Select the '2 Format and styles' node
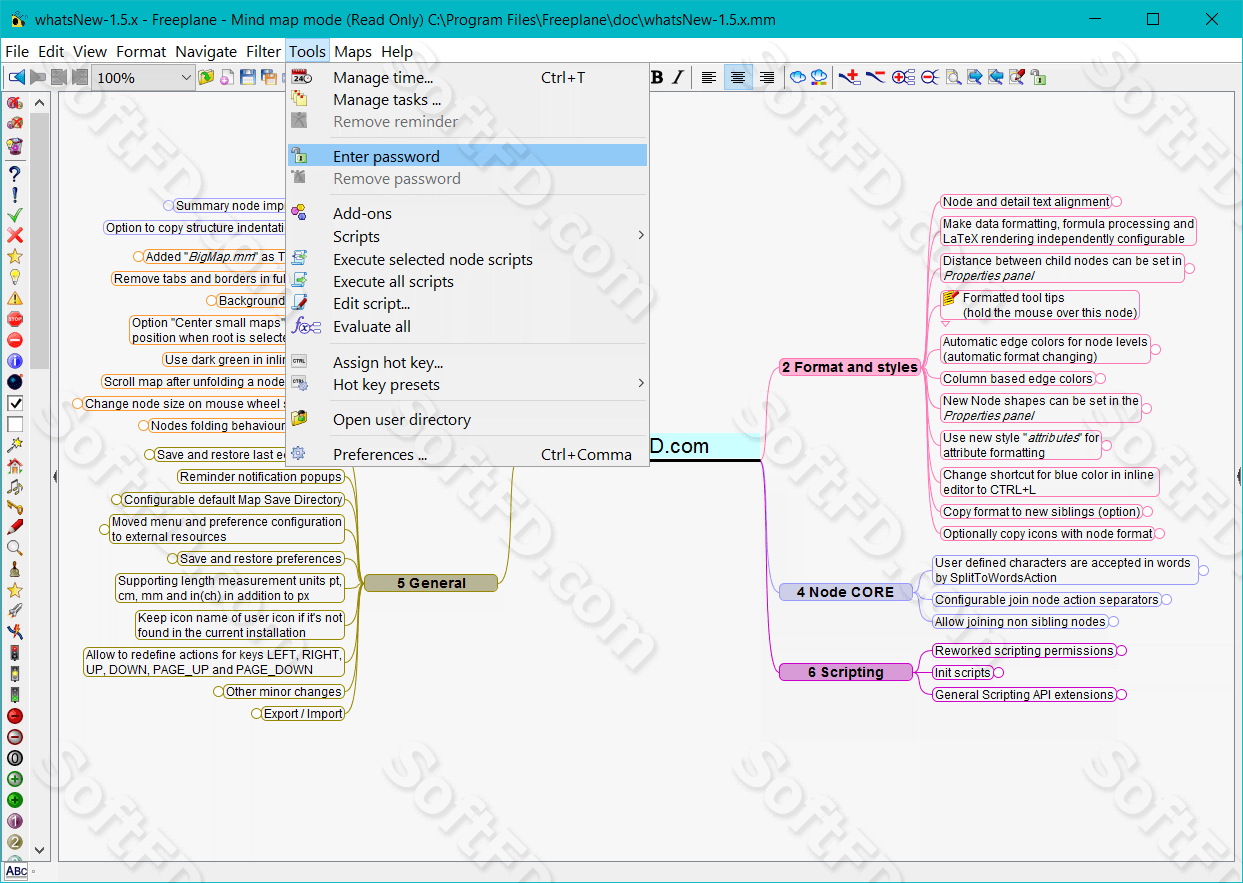This screenshot has height=883, width=1243. pyautogui.click(x=849, y=367)
